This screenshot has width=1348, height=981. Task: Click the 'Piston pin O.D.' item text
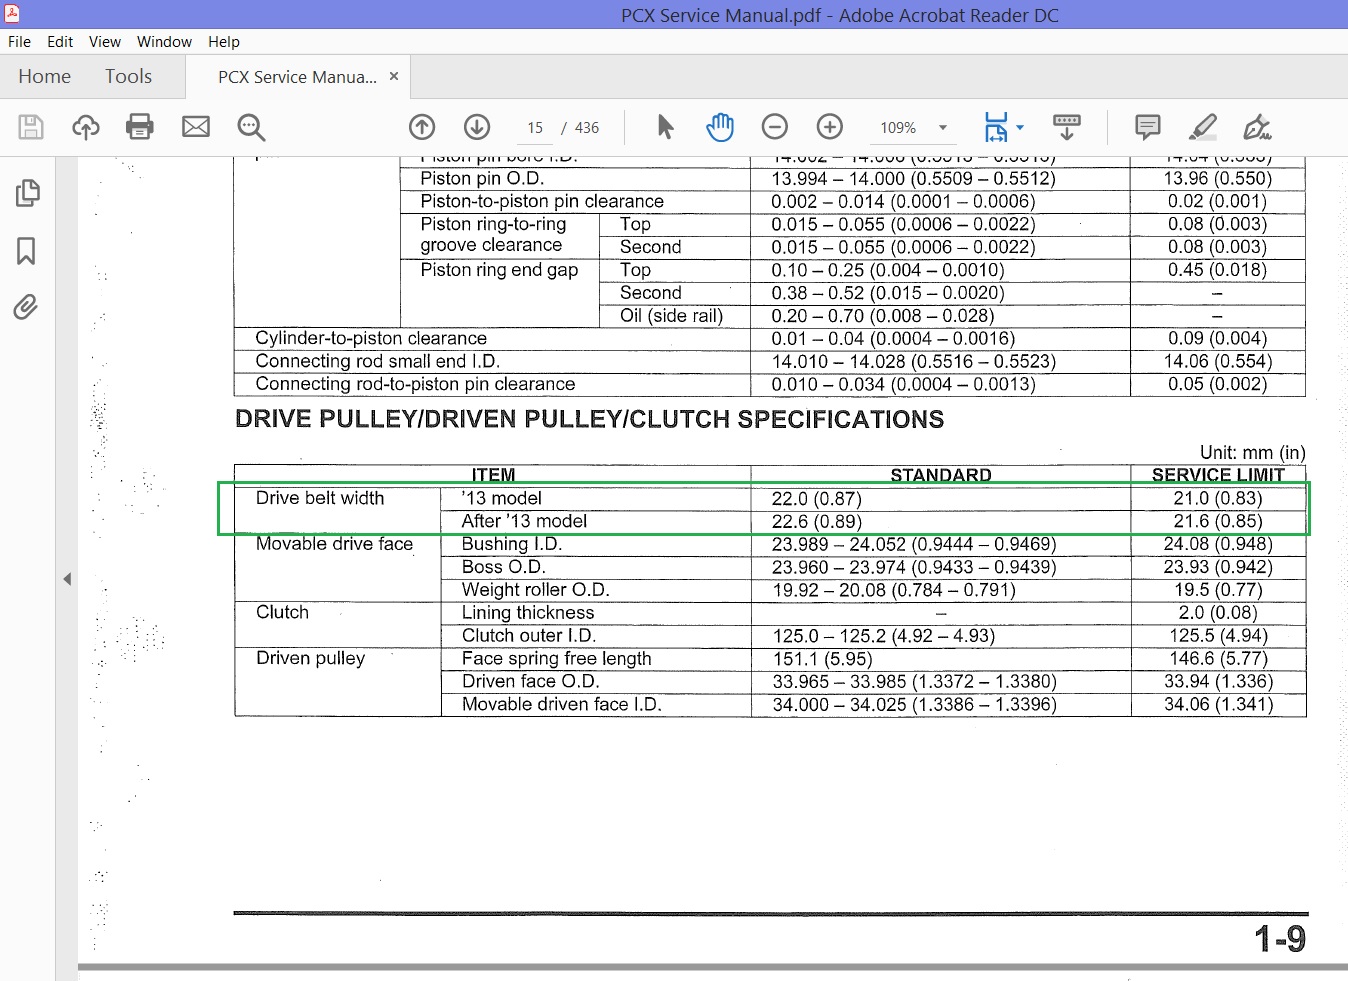tap(482, 179)
